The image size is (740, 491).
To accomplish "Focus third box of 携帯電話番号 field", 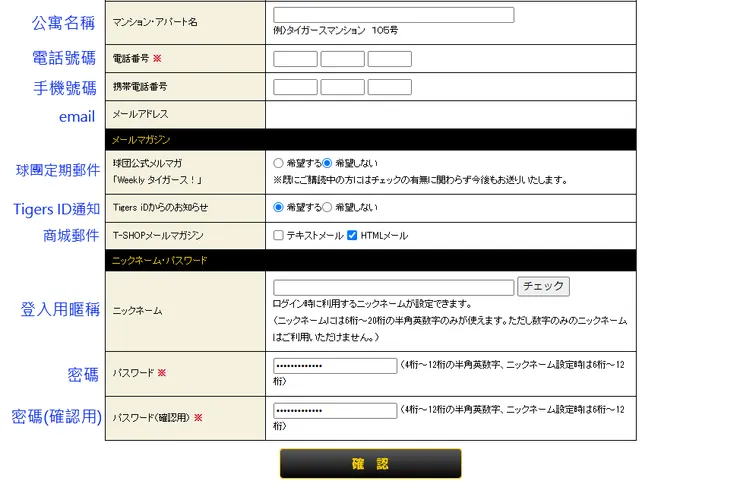I will (390, 87).
